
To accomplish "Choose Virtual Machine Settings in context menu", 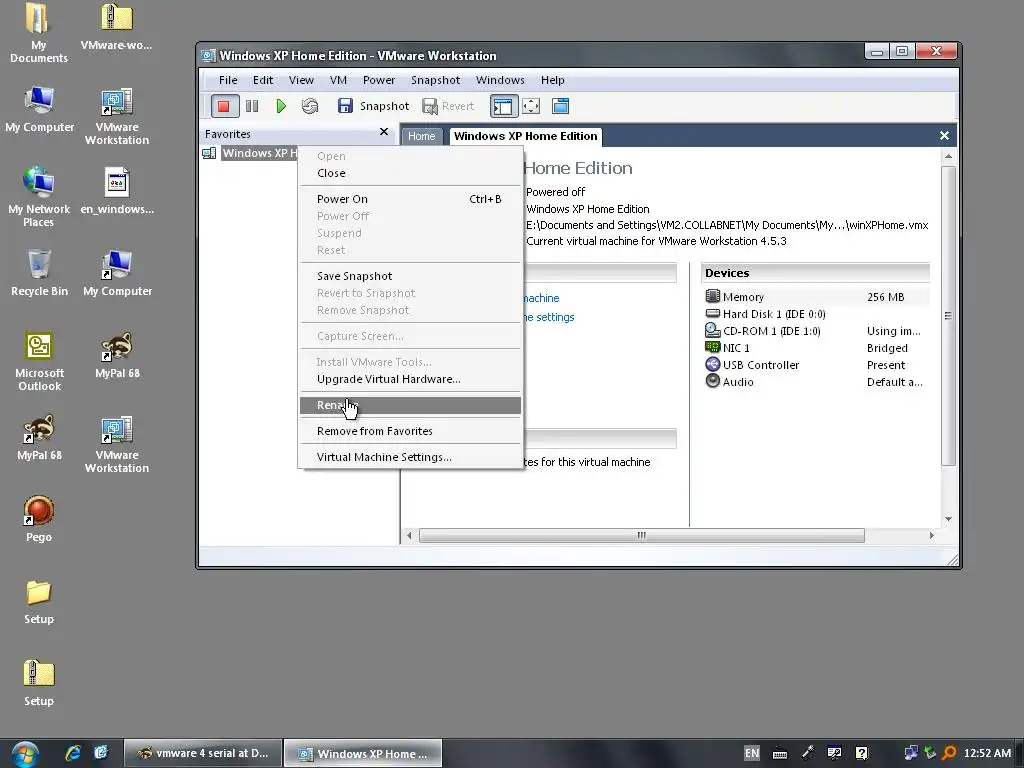I will click(411, 457).
